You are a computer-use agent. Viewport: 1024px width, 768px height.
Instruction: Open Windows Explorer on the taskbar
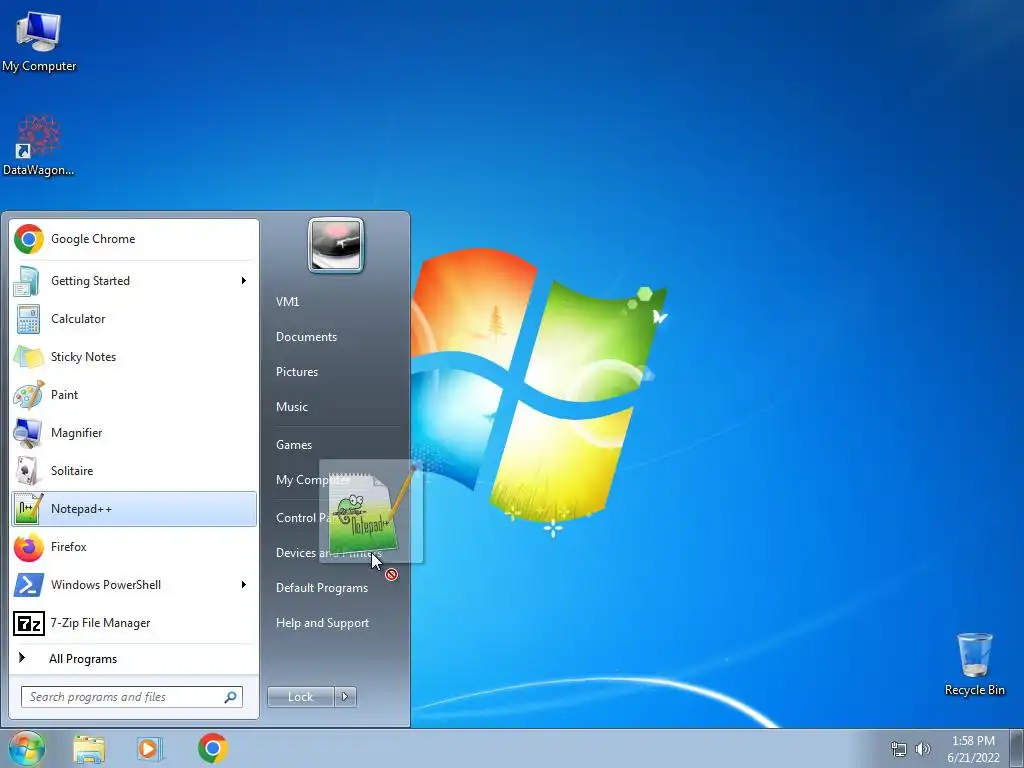(x=89, y=748)
